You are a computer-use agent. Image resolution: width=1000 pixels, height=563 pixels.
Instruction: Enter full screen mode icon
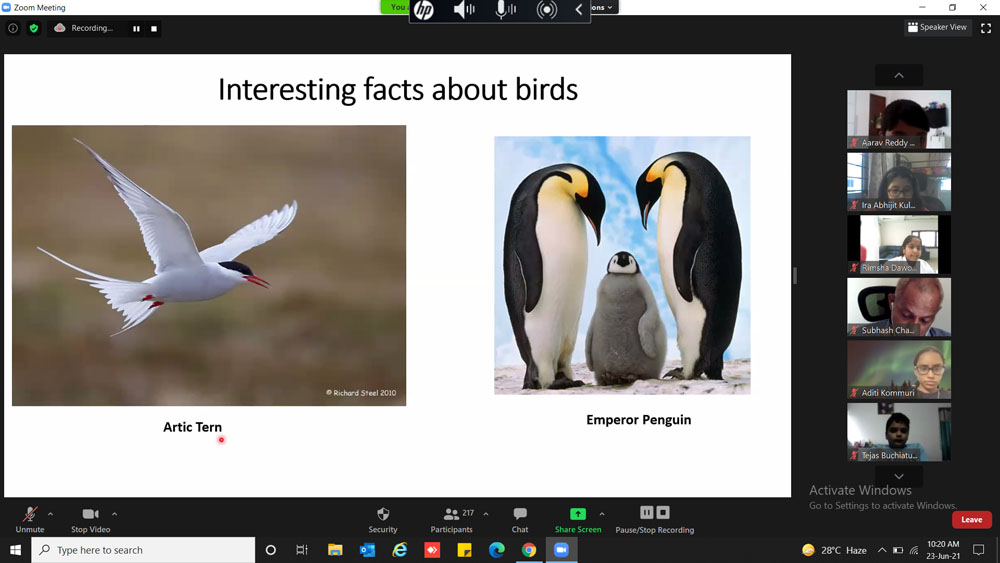986,28
